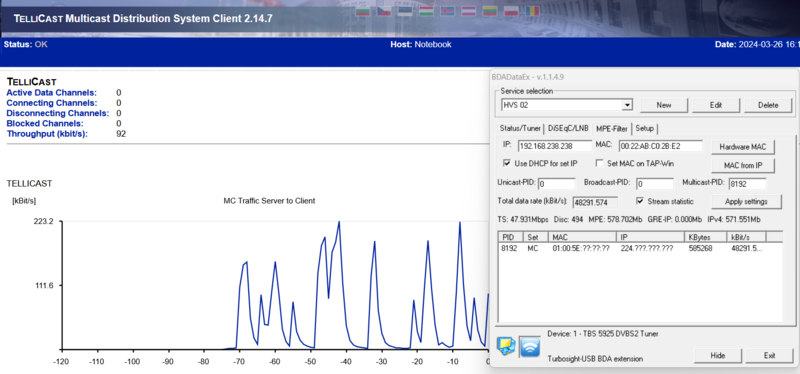
Task: Click the IP address input field
Action: pos(555,146)
